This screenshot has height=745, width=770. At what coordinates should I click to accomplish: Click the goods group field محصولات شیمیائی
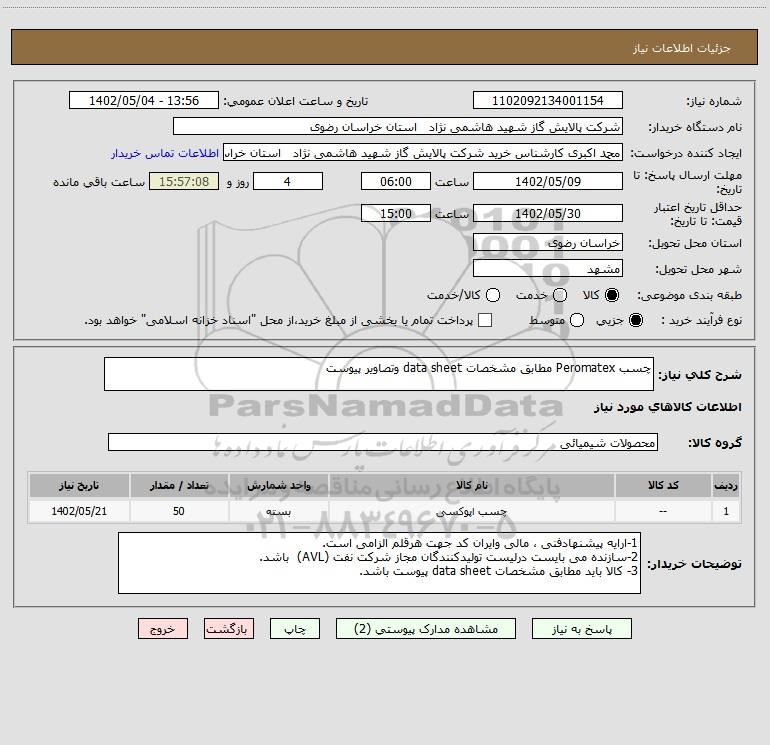pyautogui.click(x=383, y=442)
